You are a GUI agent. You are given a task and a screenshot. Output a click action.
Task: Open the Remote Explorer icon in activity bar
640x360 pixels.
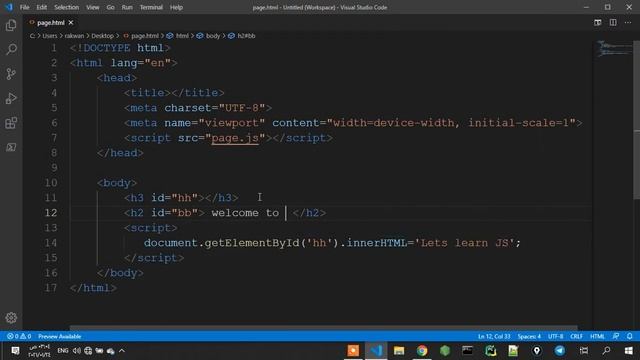coord(11,147)
